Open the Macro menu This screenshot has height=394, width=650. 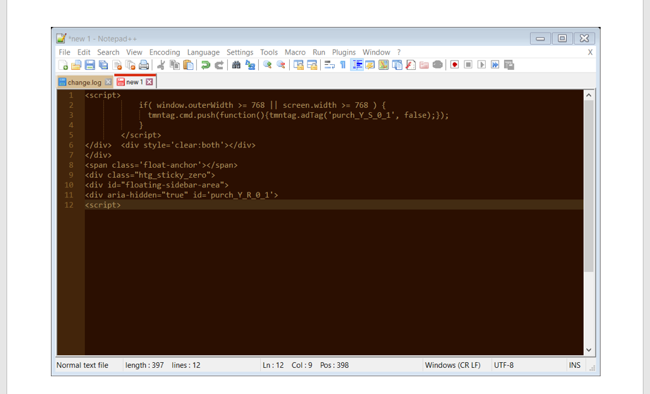pyautogui.click(x=295, y=52)
